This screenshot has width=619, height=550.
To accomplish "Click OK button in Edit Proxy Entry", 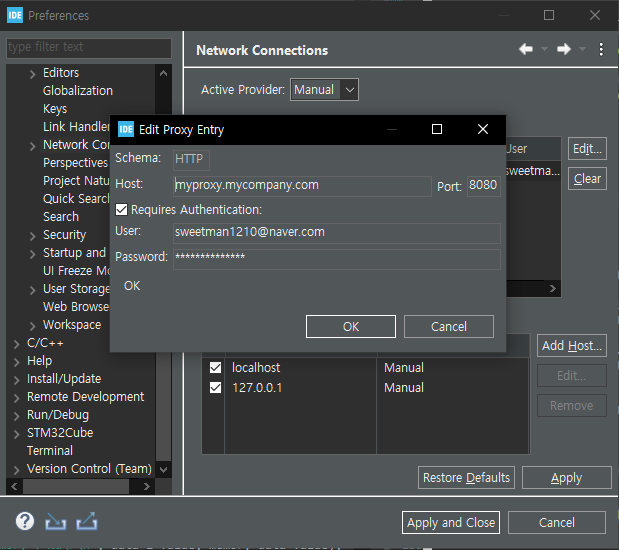I will pyautogui.click(x=351, y=327).
